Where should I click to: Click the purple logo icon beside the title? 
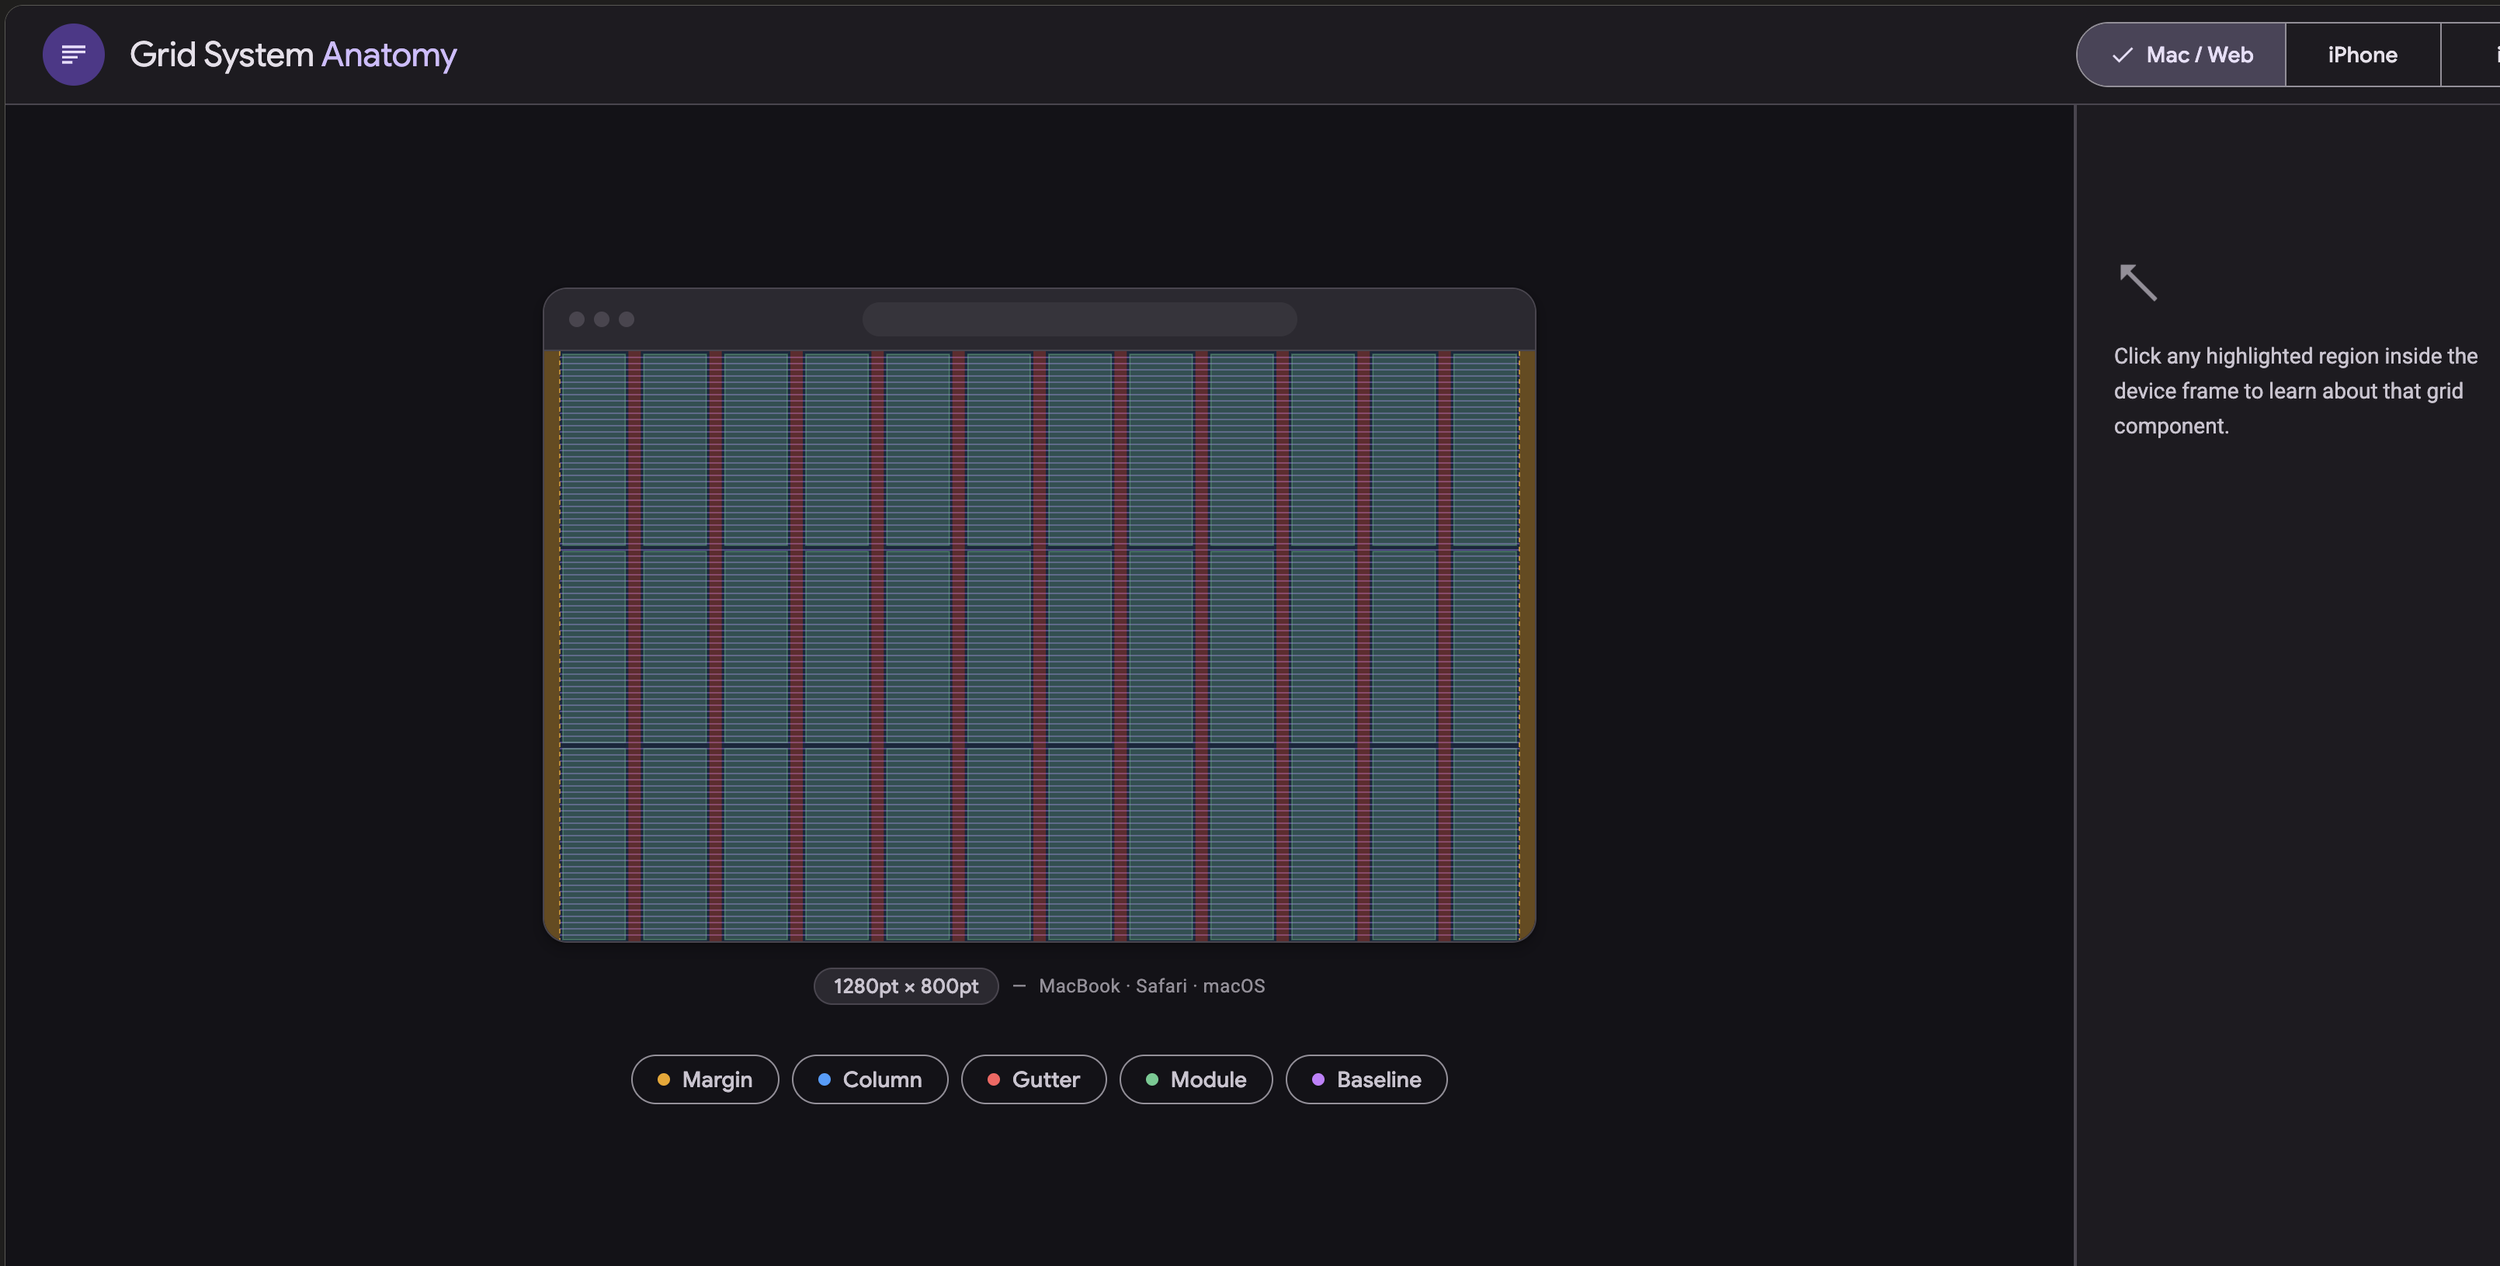(73, 54)
